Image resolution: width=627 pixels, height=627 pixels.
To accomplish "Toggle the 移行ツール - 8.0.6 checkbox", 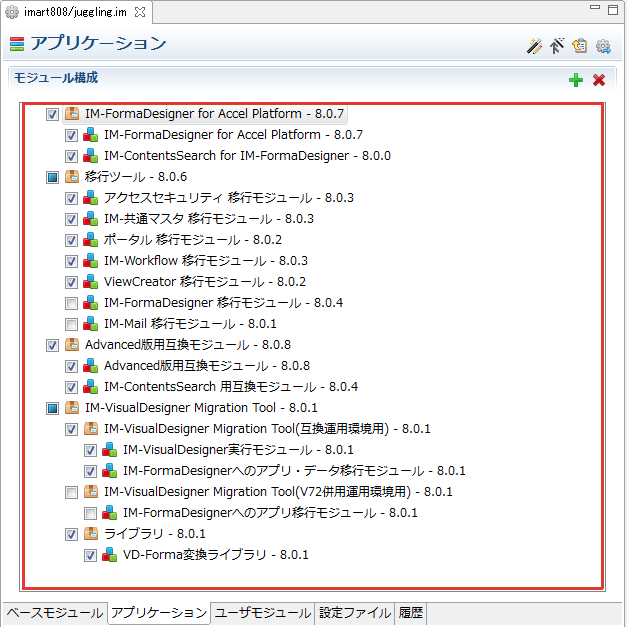I will coord(52,177).
